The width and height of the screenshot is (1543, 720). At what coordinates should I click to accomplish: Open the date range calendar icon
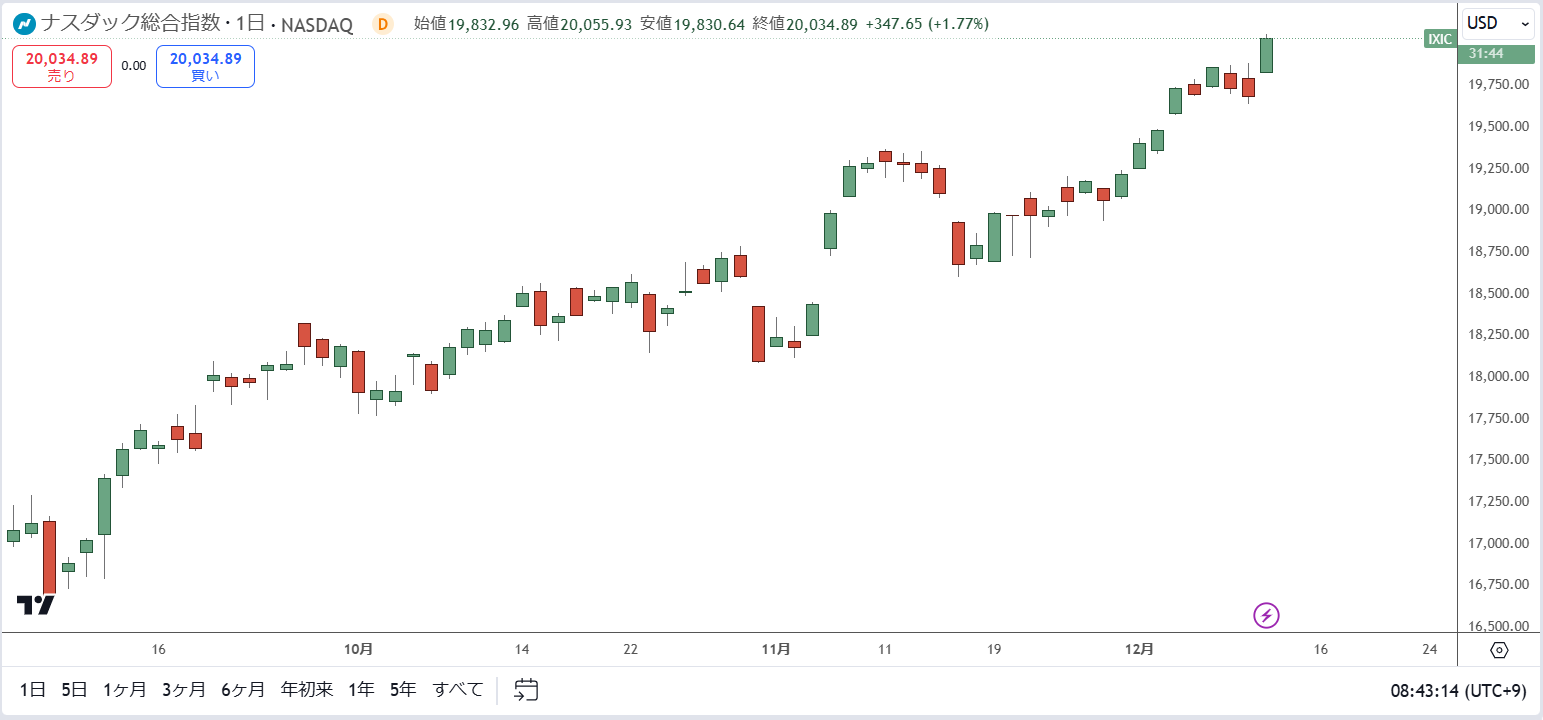coord(526,689)
